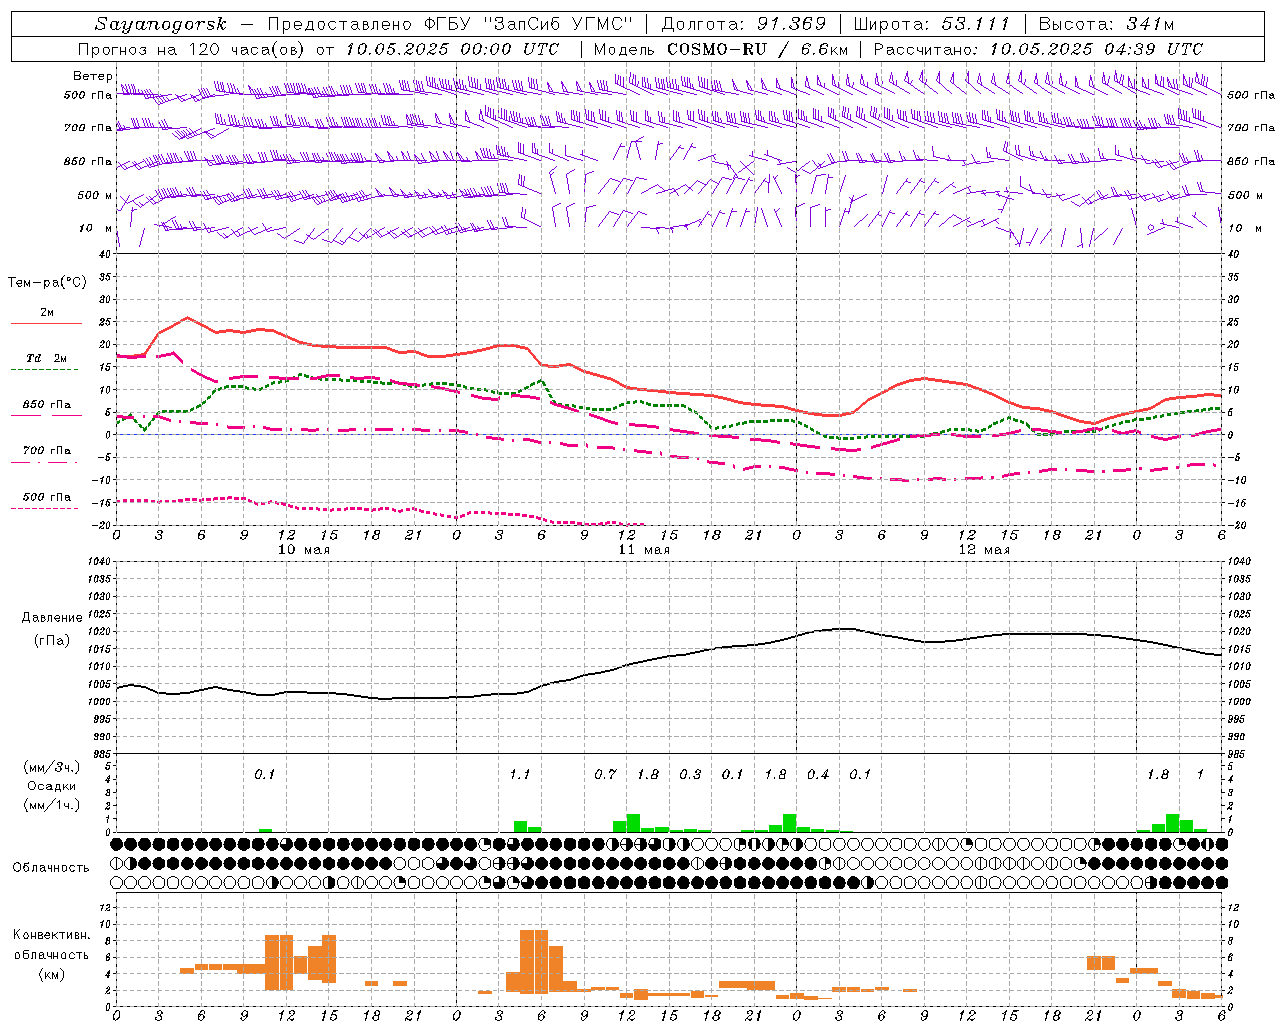
Task: Click left wind-level label '700 гПа'
Action: point(88,128)
